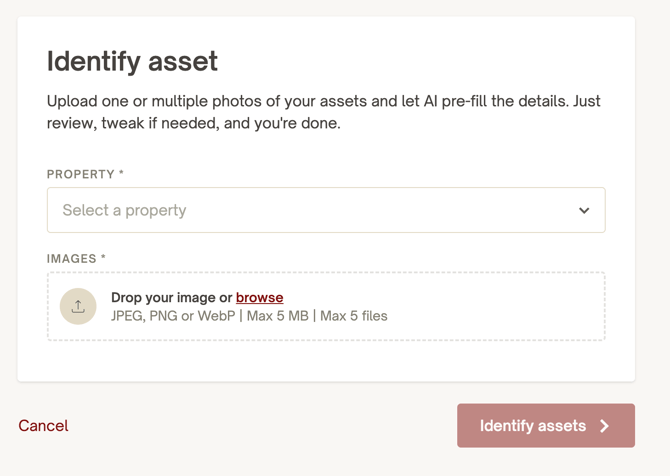Click the circular upload arrow icon
The width and height of the screenshot is (670, 476).
point(78,306)
